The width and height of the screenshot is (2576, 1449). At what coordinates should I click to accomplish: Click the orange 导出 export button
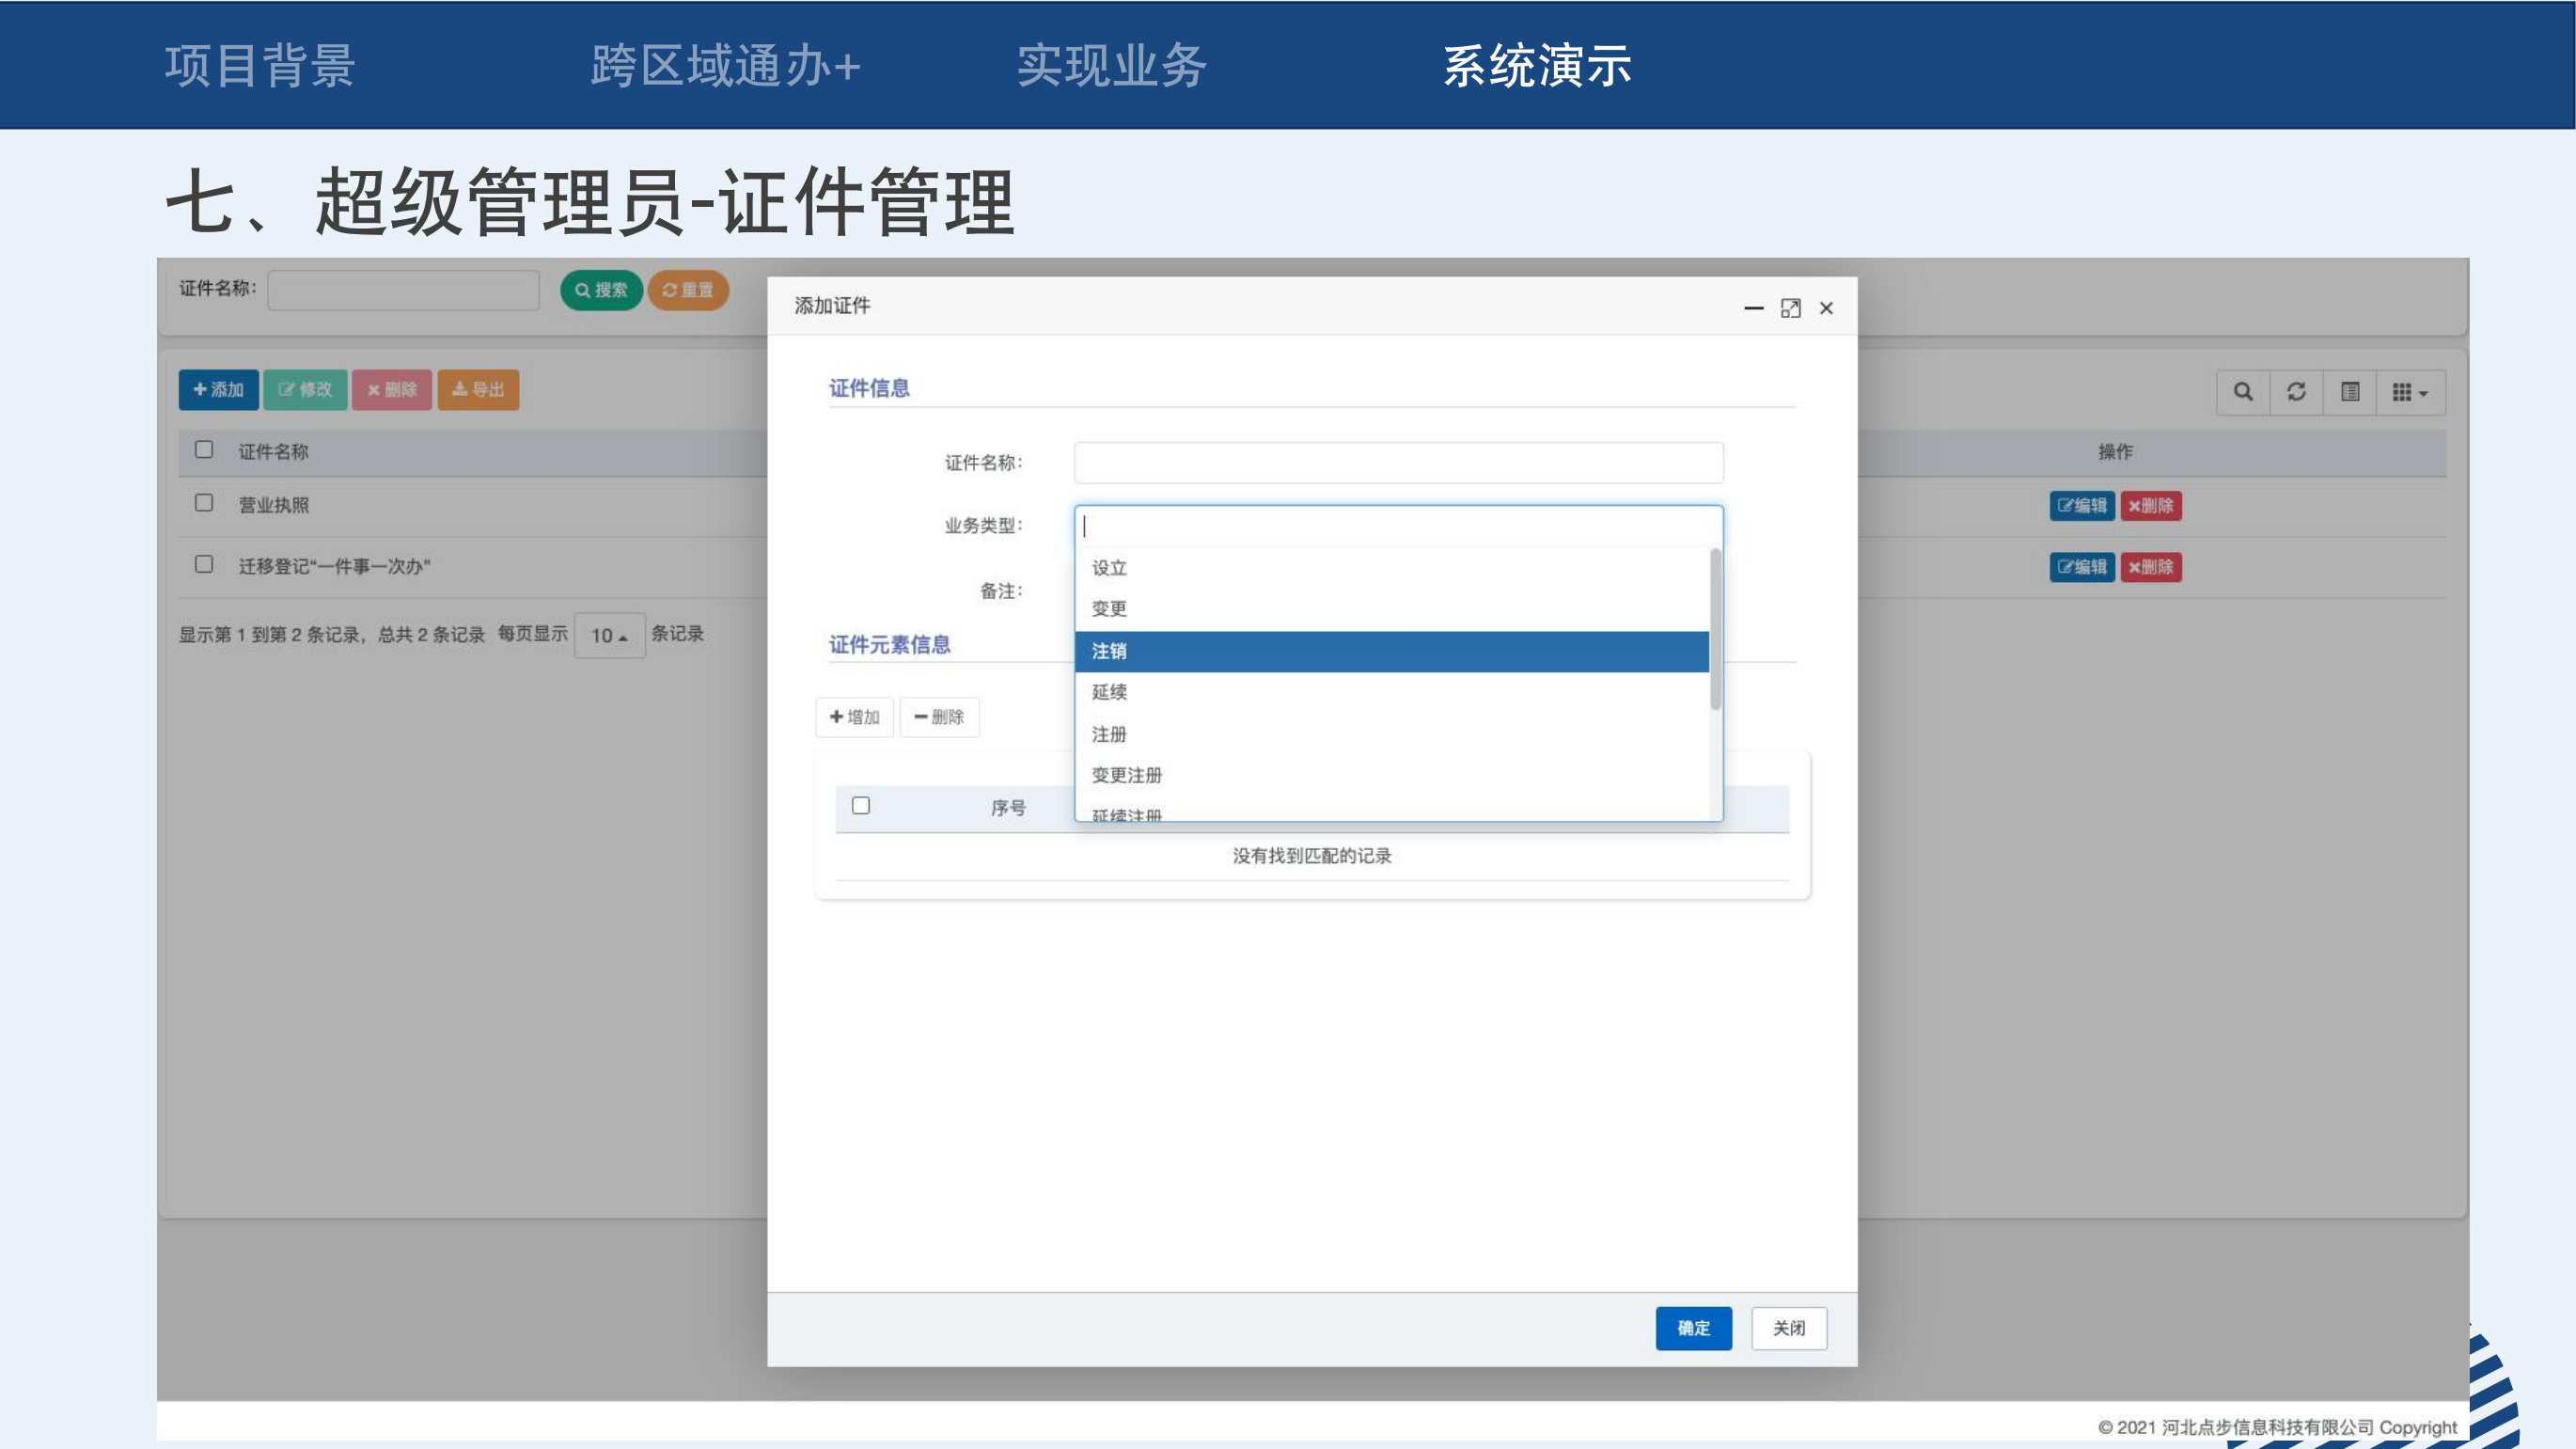pyautogui.click(x=478, y=390)
